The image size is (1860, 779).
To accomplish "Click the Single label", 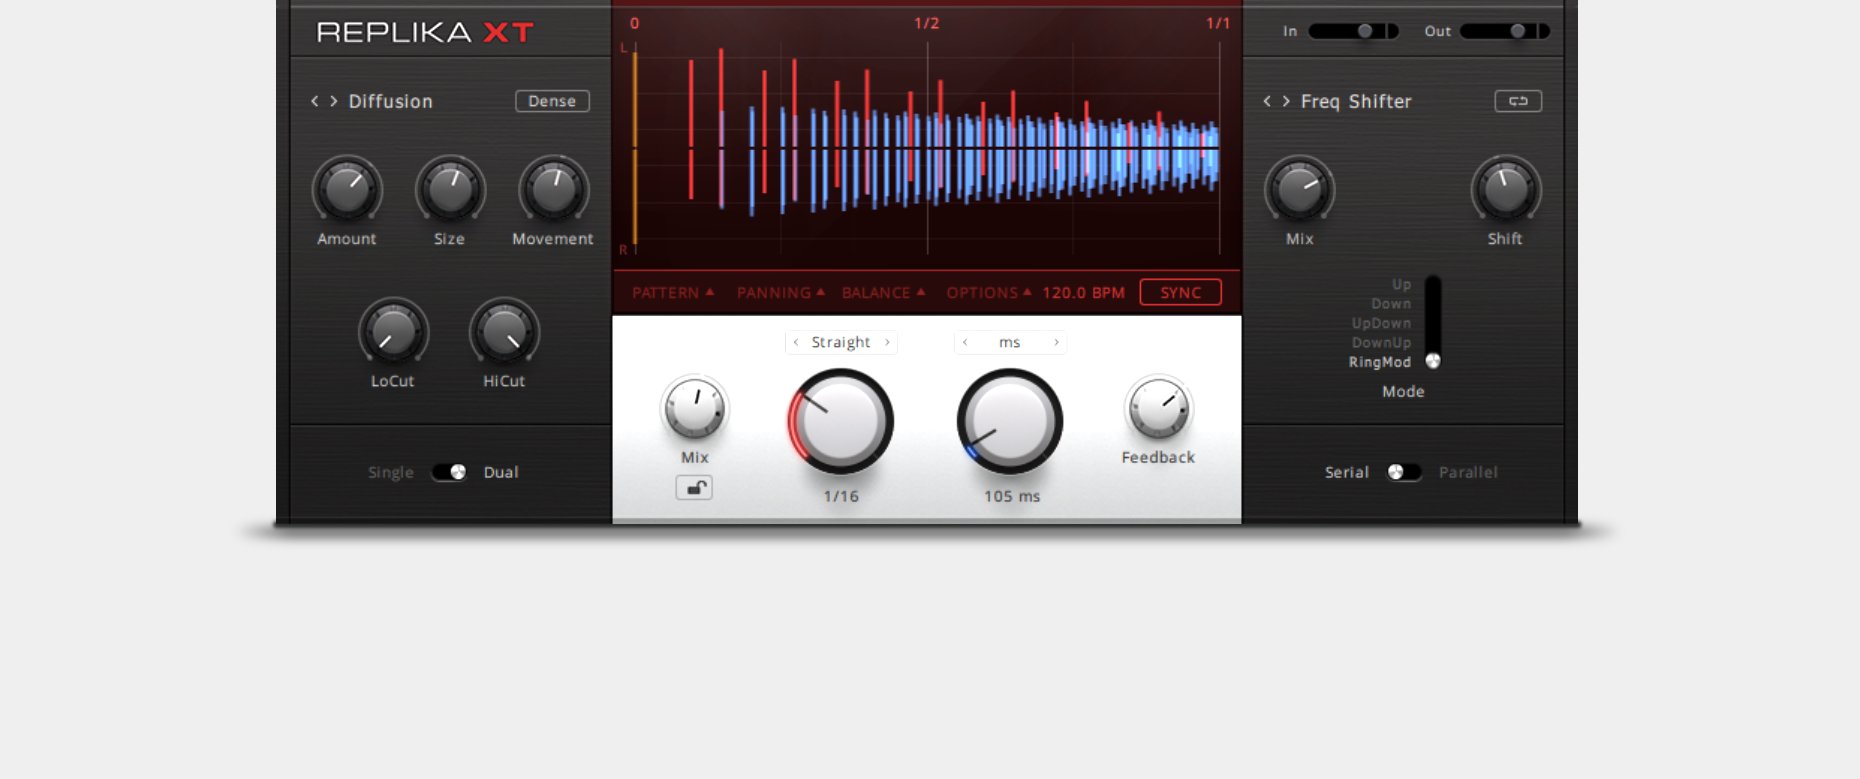I will (x=391, y=472).
